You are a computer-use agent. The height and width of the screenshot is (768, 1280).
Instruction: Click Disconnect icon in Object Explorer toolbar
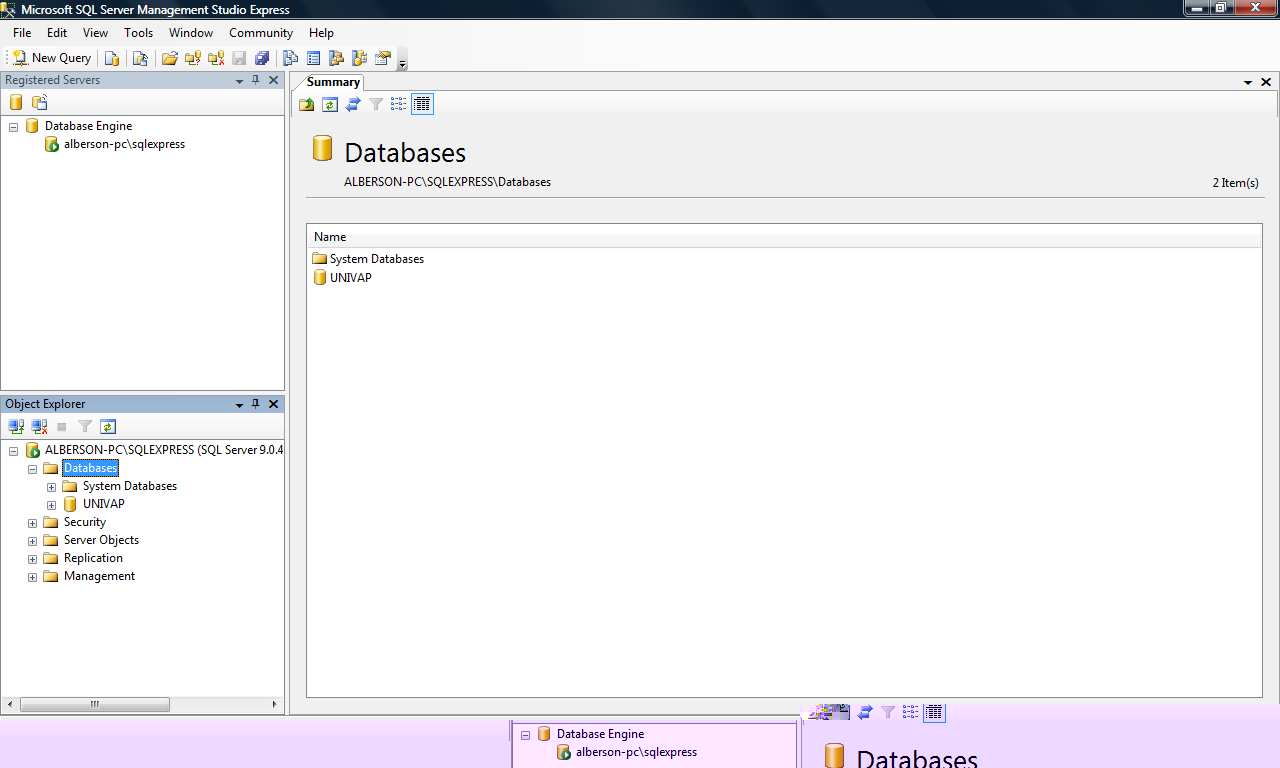pos(39,426)
